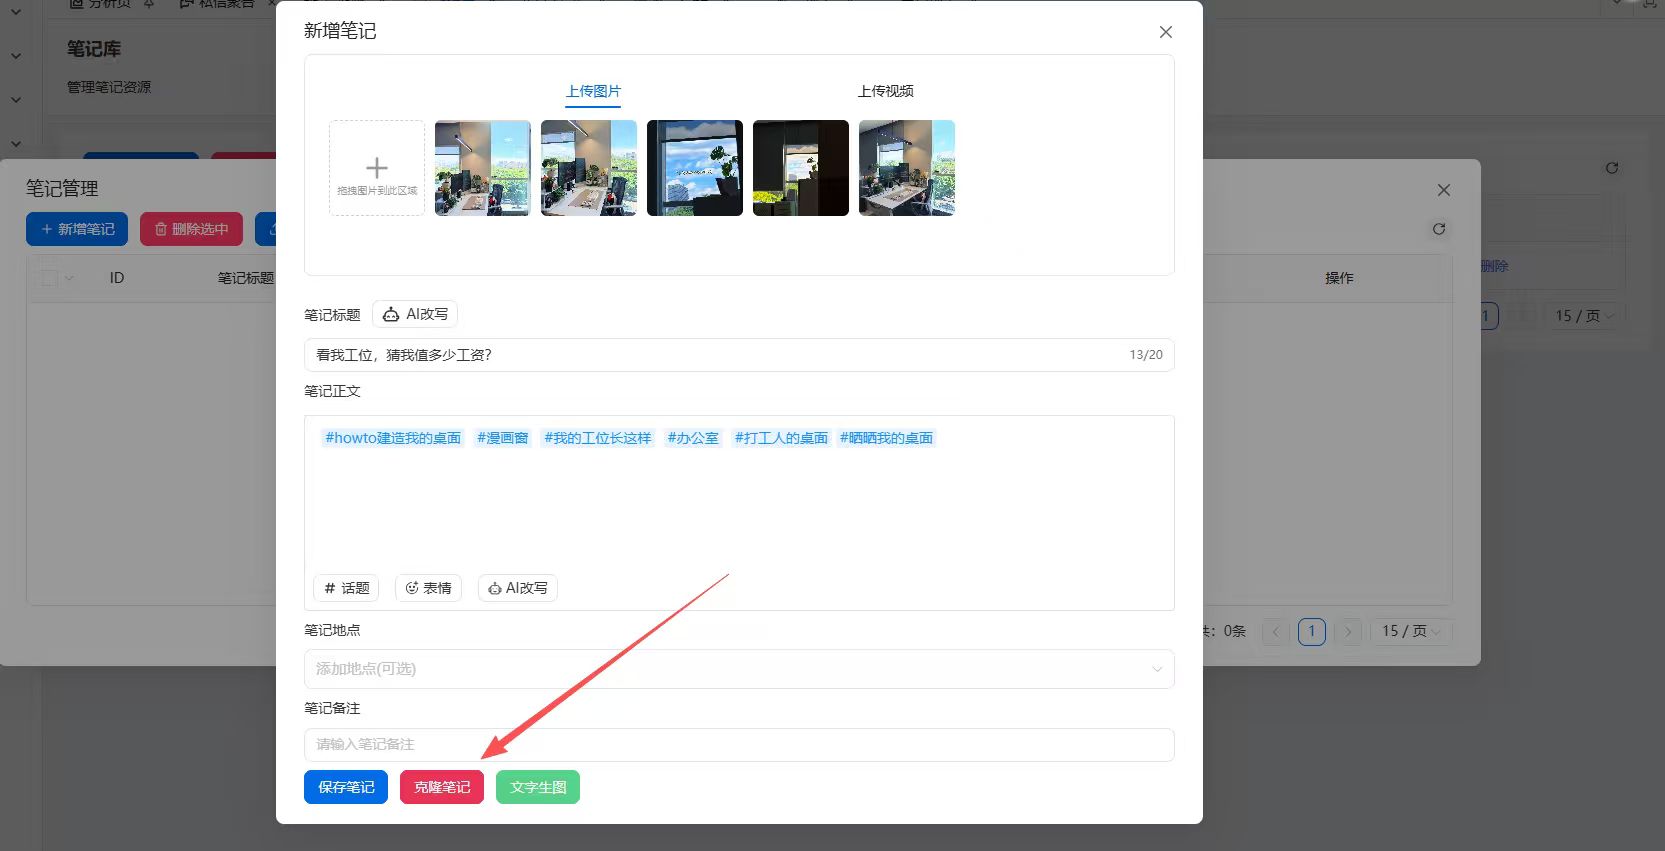Click the #晒晒我的桌面 hashtag
Image resolution: width=1665 pixels, height=851 pixels.
[x=886, y=438]
